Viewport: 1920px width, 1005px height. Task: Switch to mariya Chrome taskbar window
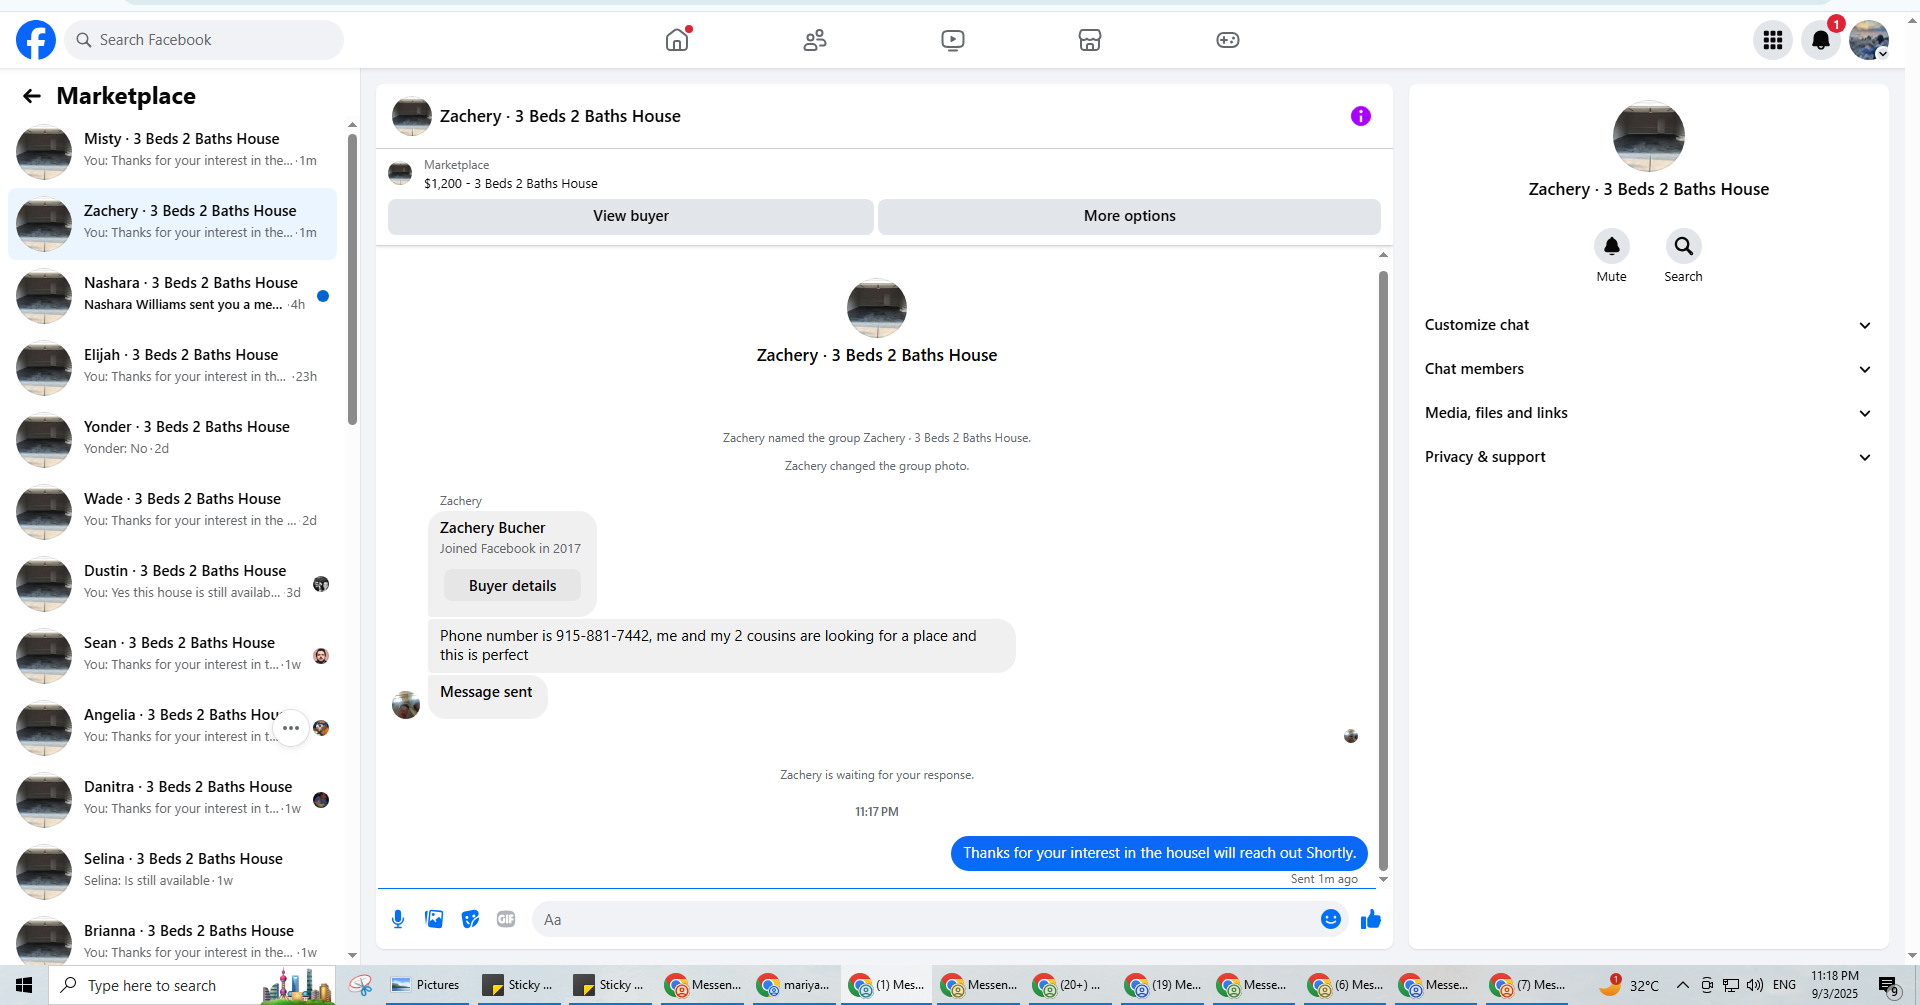[x=796, y=985]
